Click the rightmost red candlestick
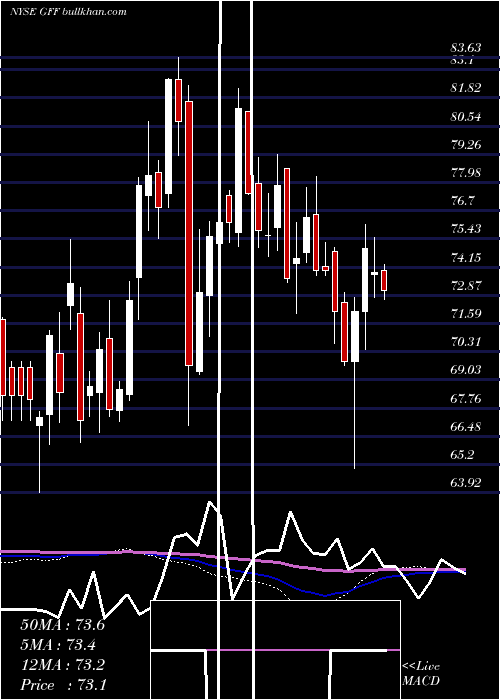This screenshot has width=500, height=700. 384,280
